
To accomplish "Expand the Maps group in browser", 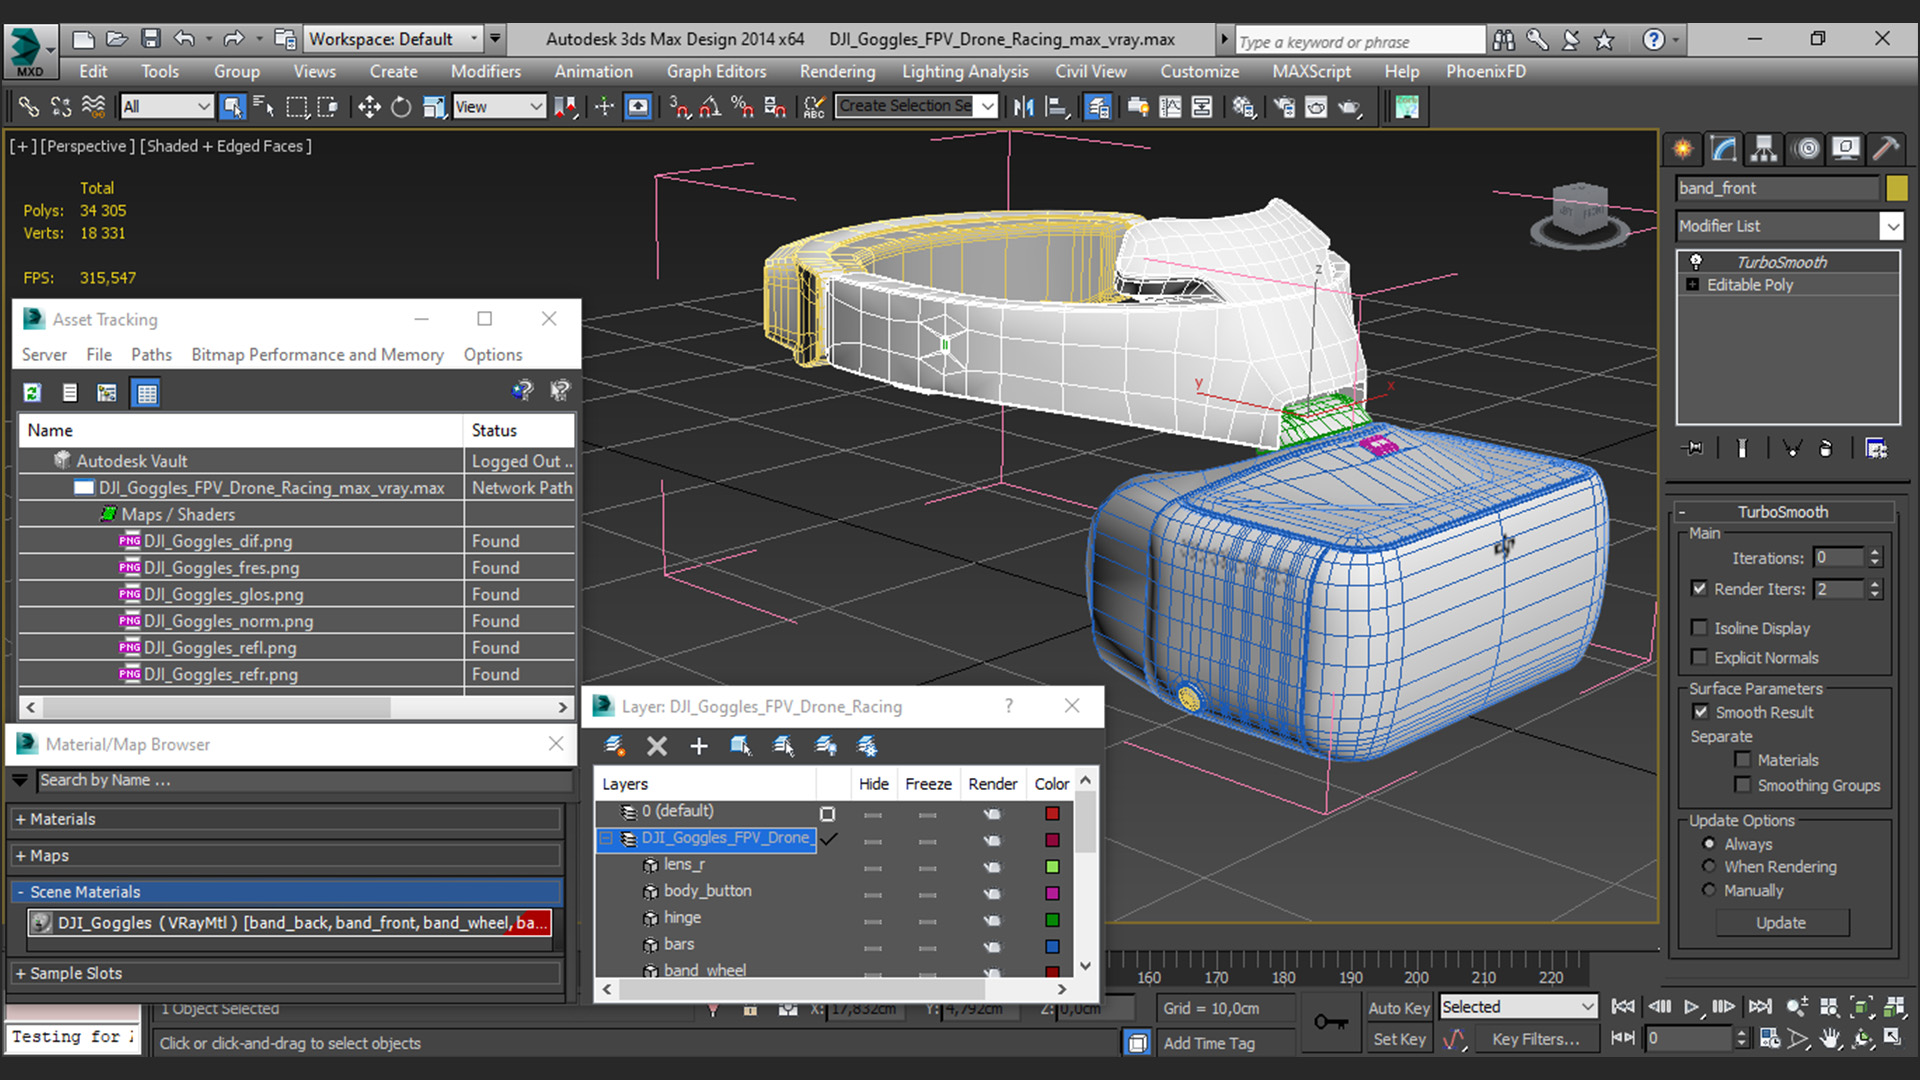I will pos(285,856).
